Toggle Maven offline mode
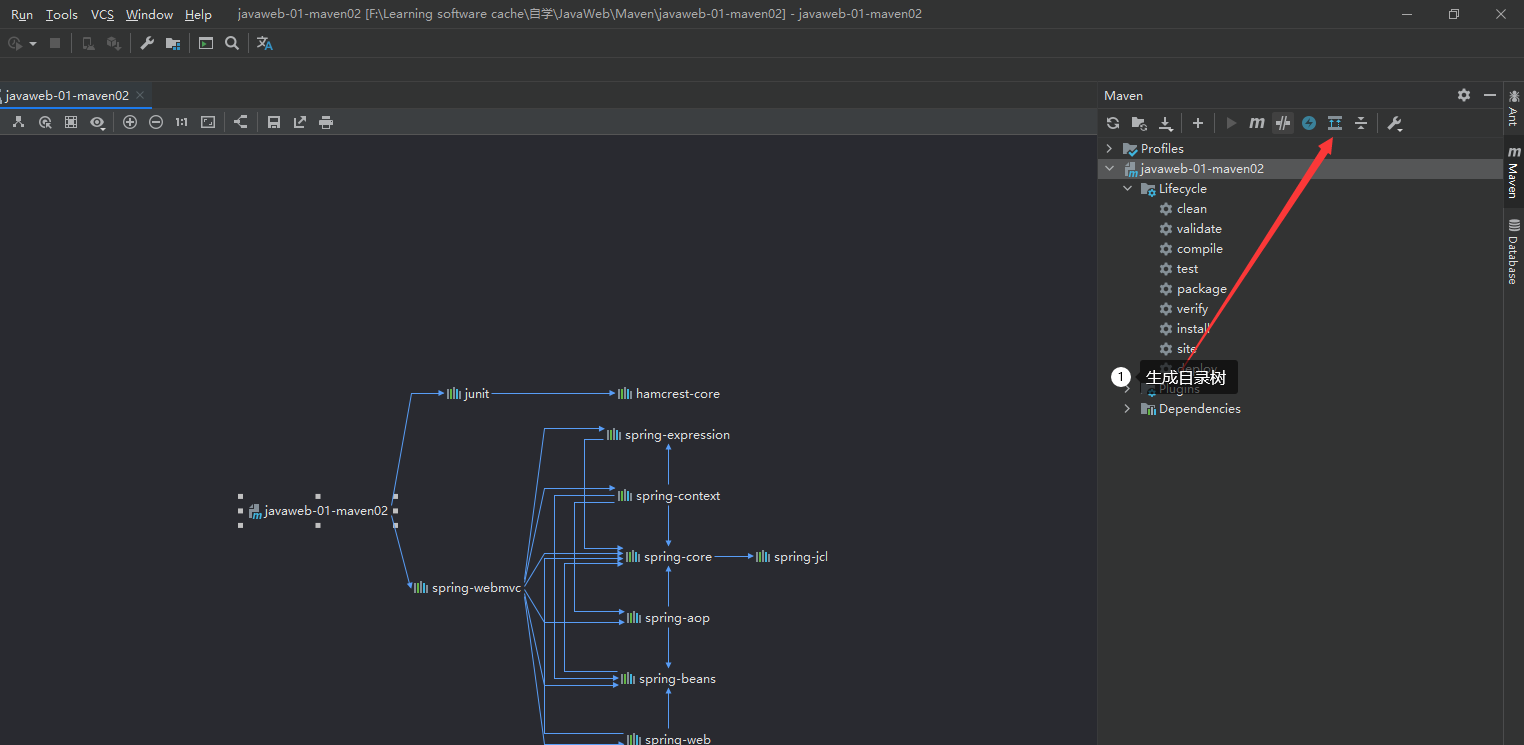The height and width of the screenshot is (745, 1524). (x=1283, y=123)
